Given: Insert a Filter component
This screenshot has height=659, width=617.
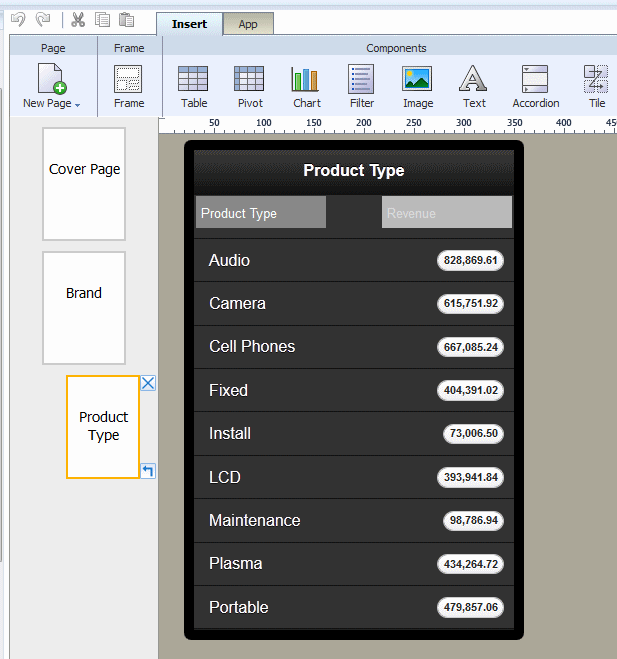Looking at the screenshot, I should tap(361, 86).
